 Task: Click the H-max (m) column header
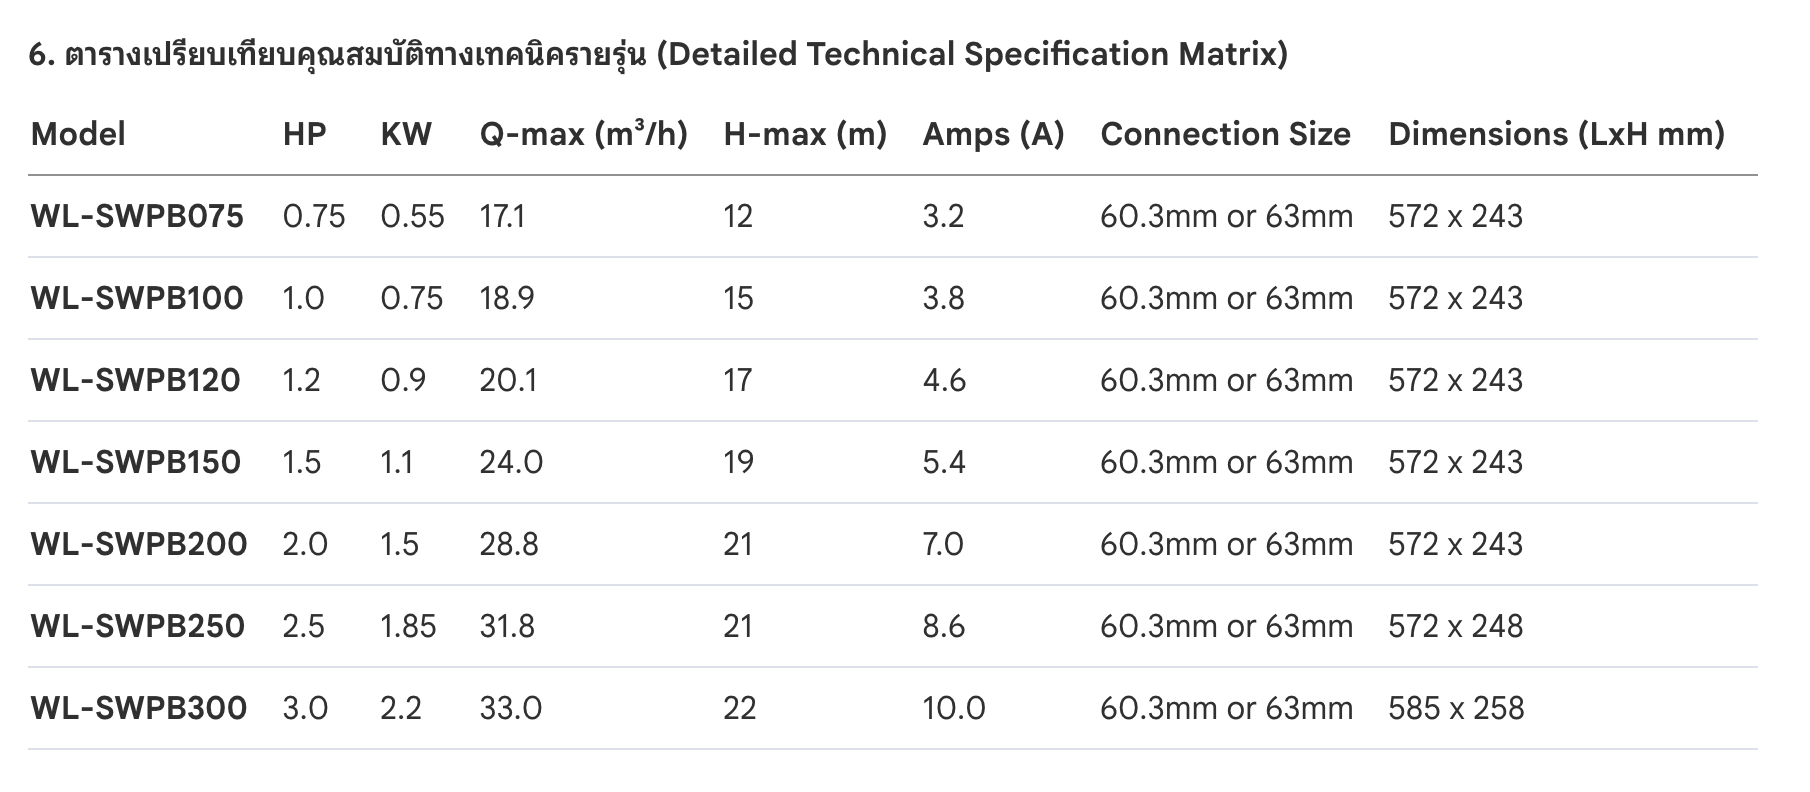(805, 134)
